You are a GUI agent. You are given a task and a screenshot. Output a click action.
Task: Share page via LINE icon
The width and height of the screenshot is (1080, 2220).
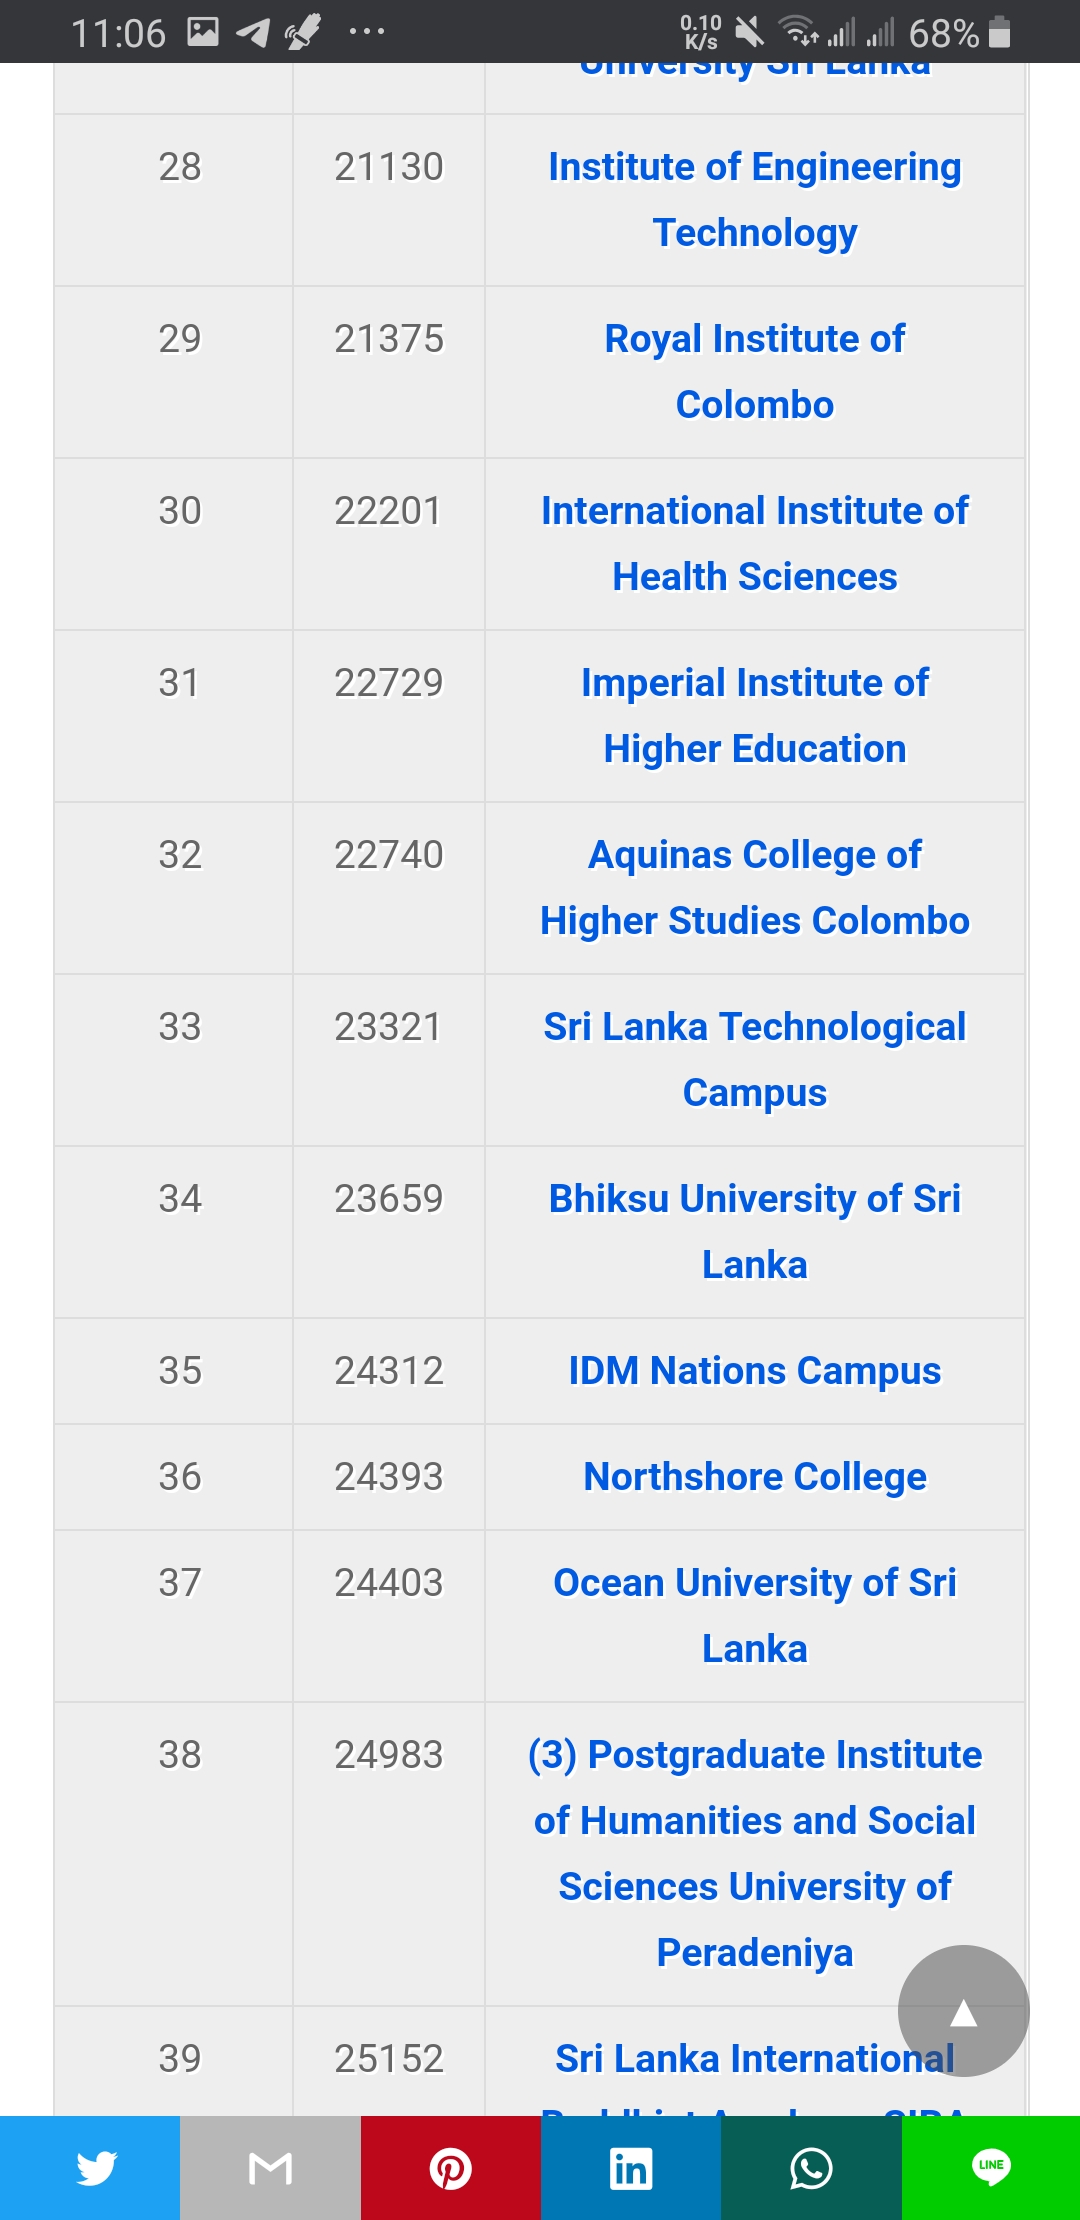[991, 2168]
